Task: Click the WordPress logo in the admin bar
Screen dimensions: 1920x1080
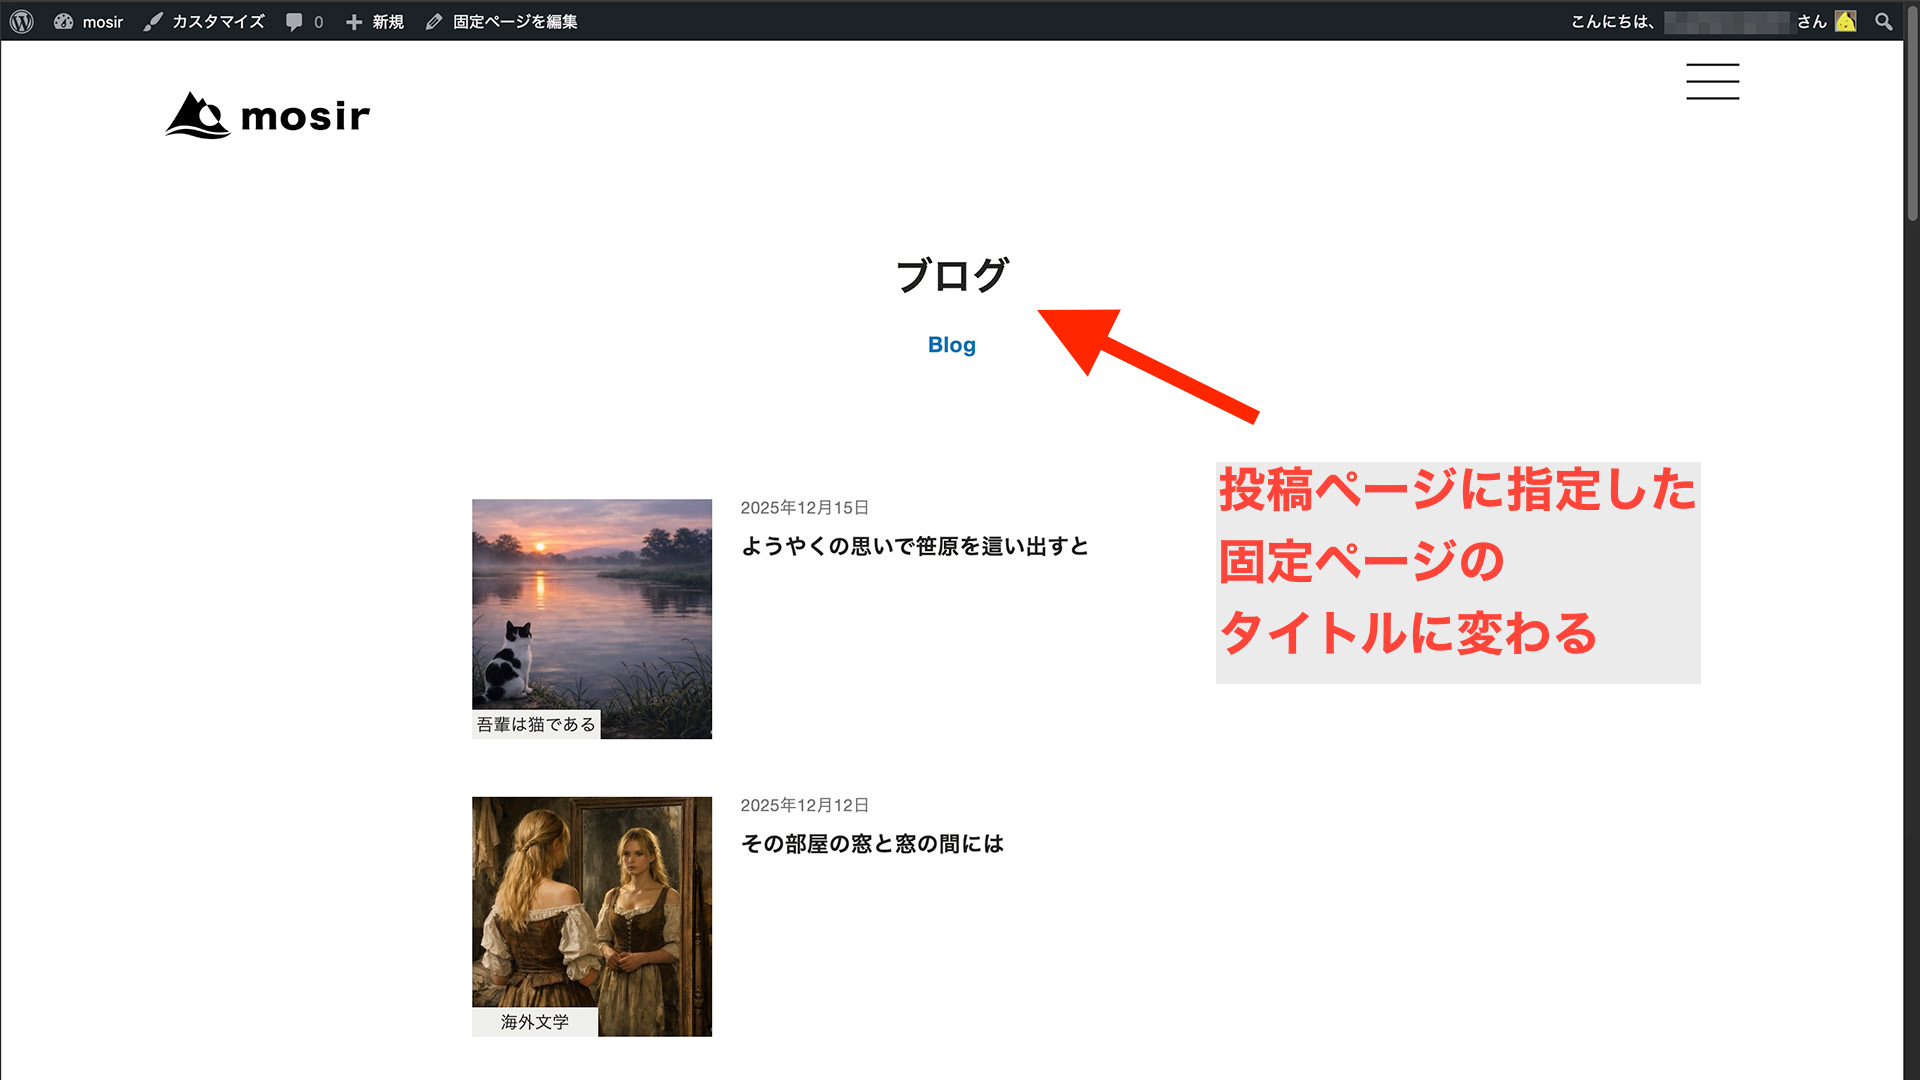Action: tap(20, 20)
